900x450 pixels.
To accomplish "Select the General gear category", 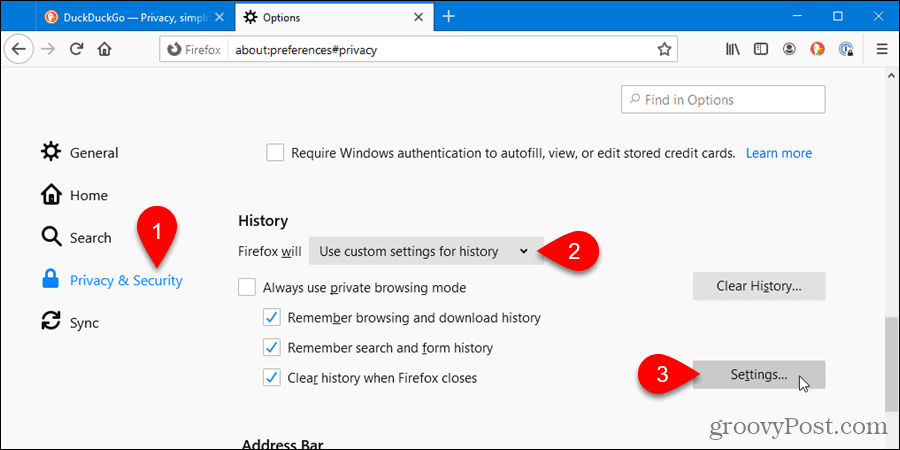I will (79, 153).
